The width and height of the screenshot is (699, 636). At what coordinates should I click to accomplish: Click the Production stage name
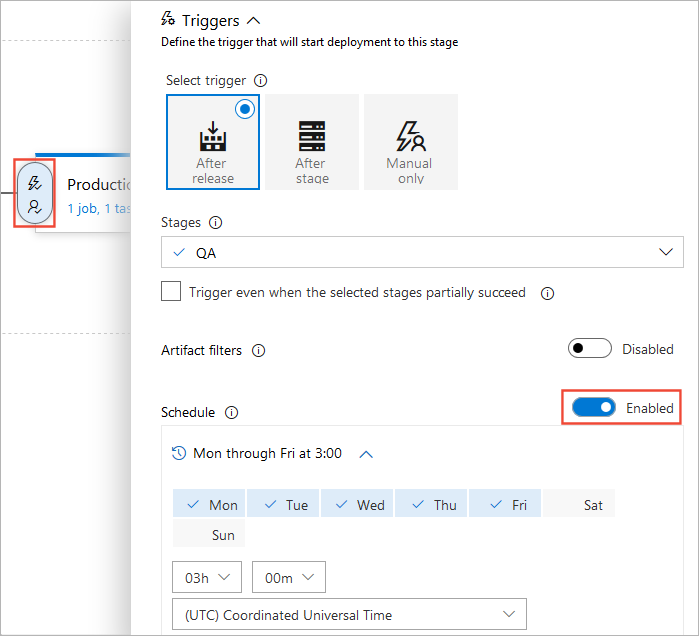[99, 185]
